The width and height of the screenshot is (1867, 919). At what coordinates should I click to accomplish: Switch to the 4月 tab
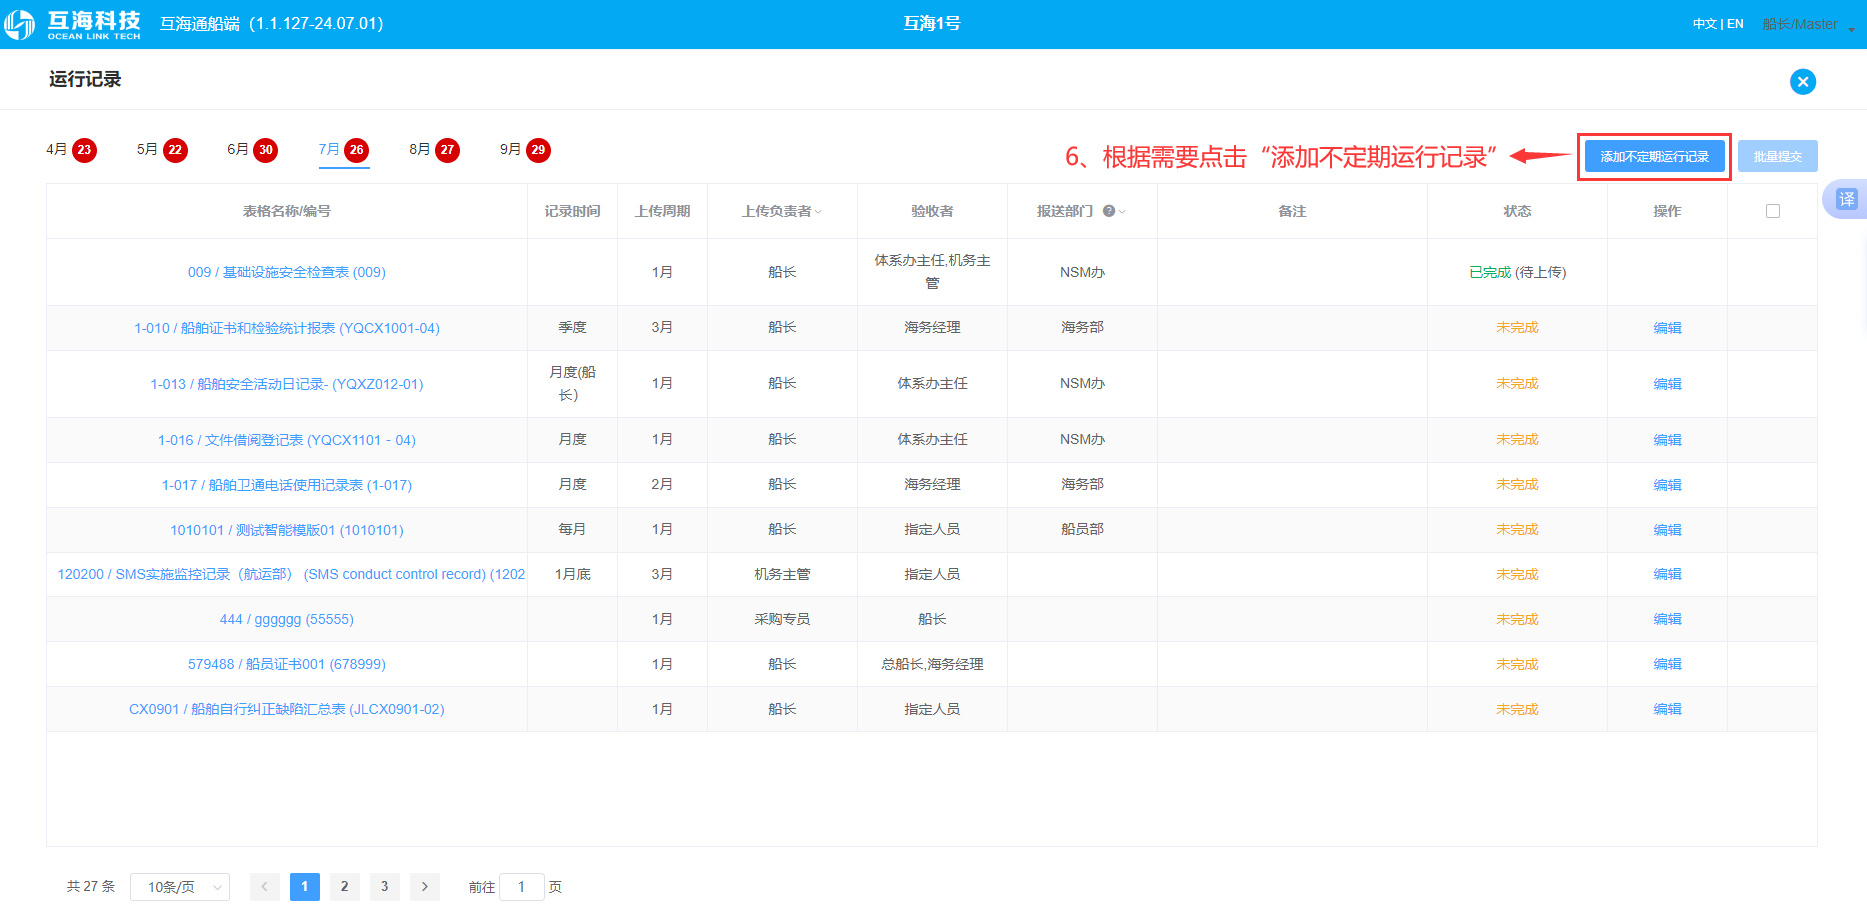pyautogui.click(x=71, y=150)
